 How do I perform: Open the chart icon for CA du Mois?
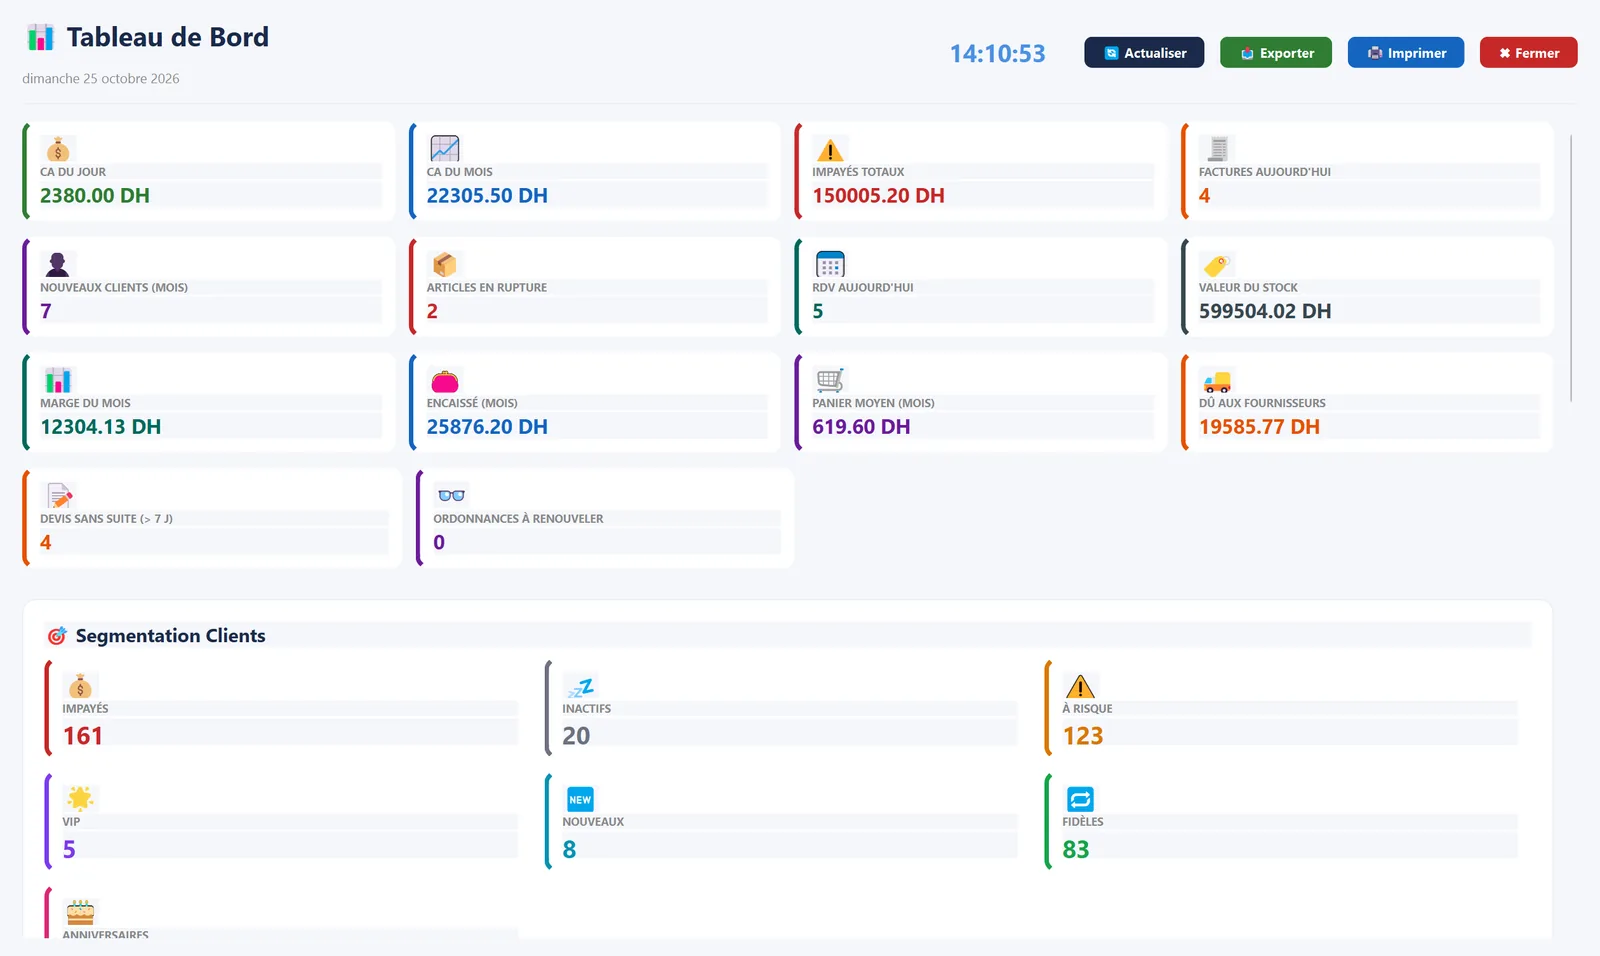coord(445,149)
